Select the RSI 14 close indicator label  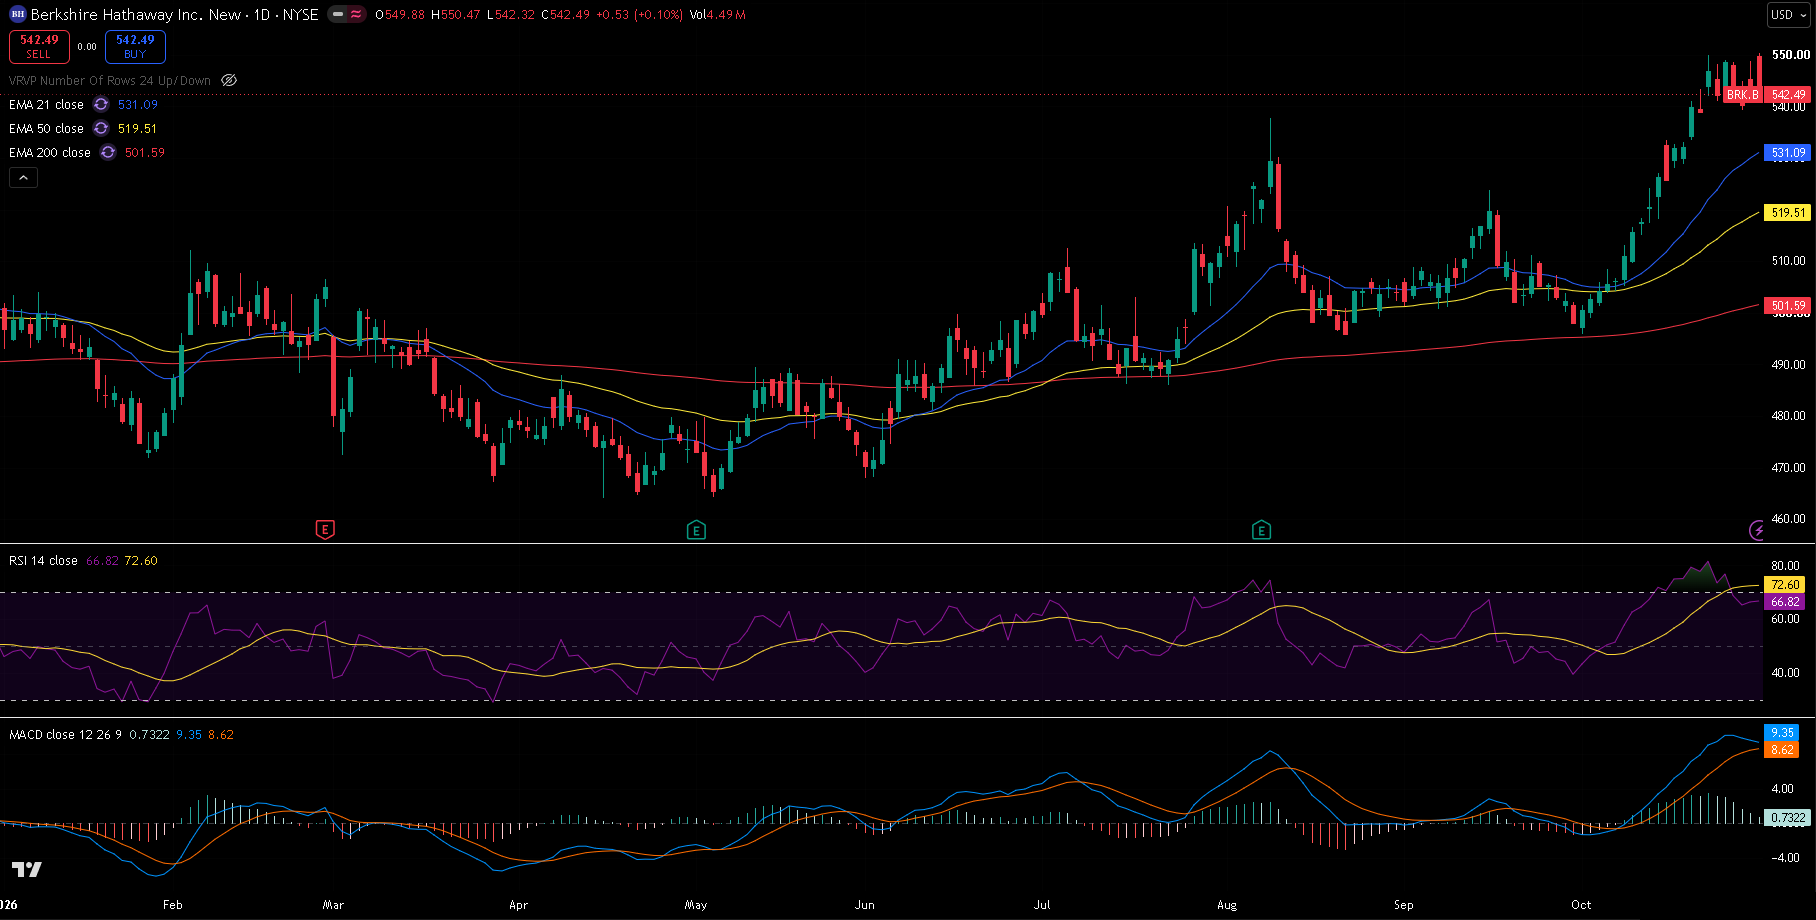43,560
